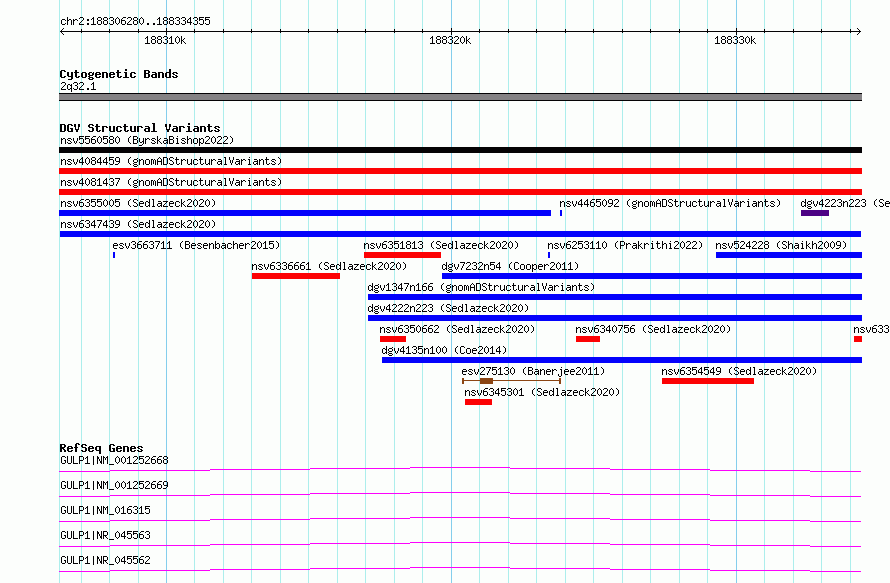
Task: Select the nsv4084459 red variant bar
Action: pyautogui.click(x=460, y=171)
